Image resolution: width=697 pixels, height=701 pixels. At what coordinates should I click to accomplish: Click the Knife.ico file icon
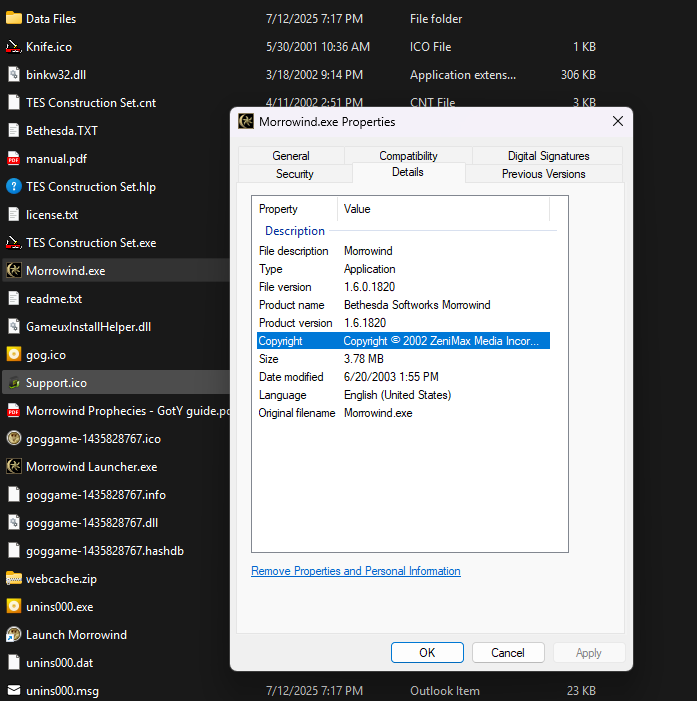14,46
